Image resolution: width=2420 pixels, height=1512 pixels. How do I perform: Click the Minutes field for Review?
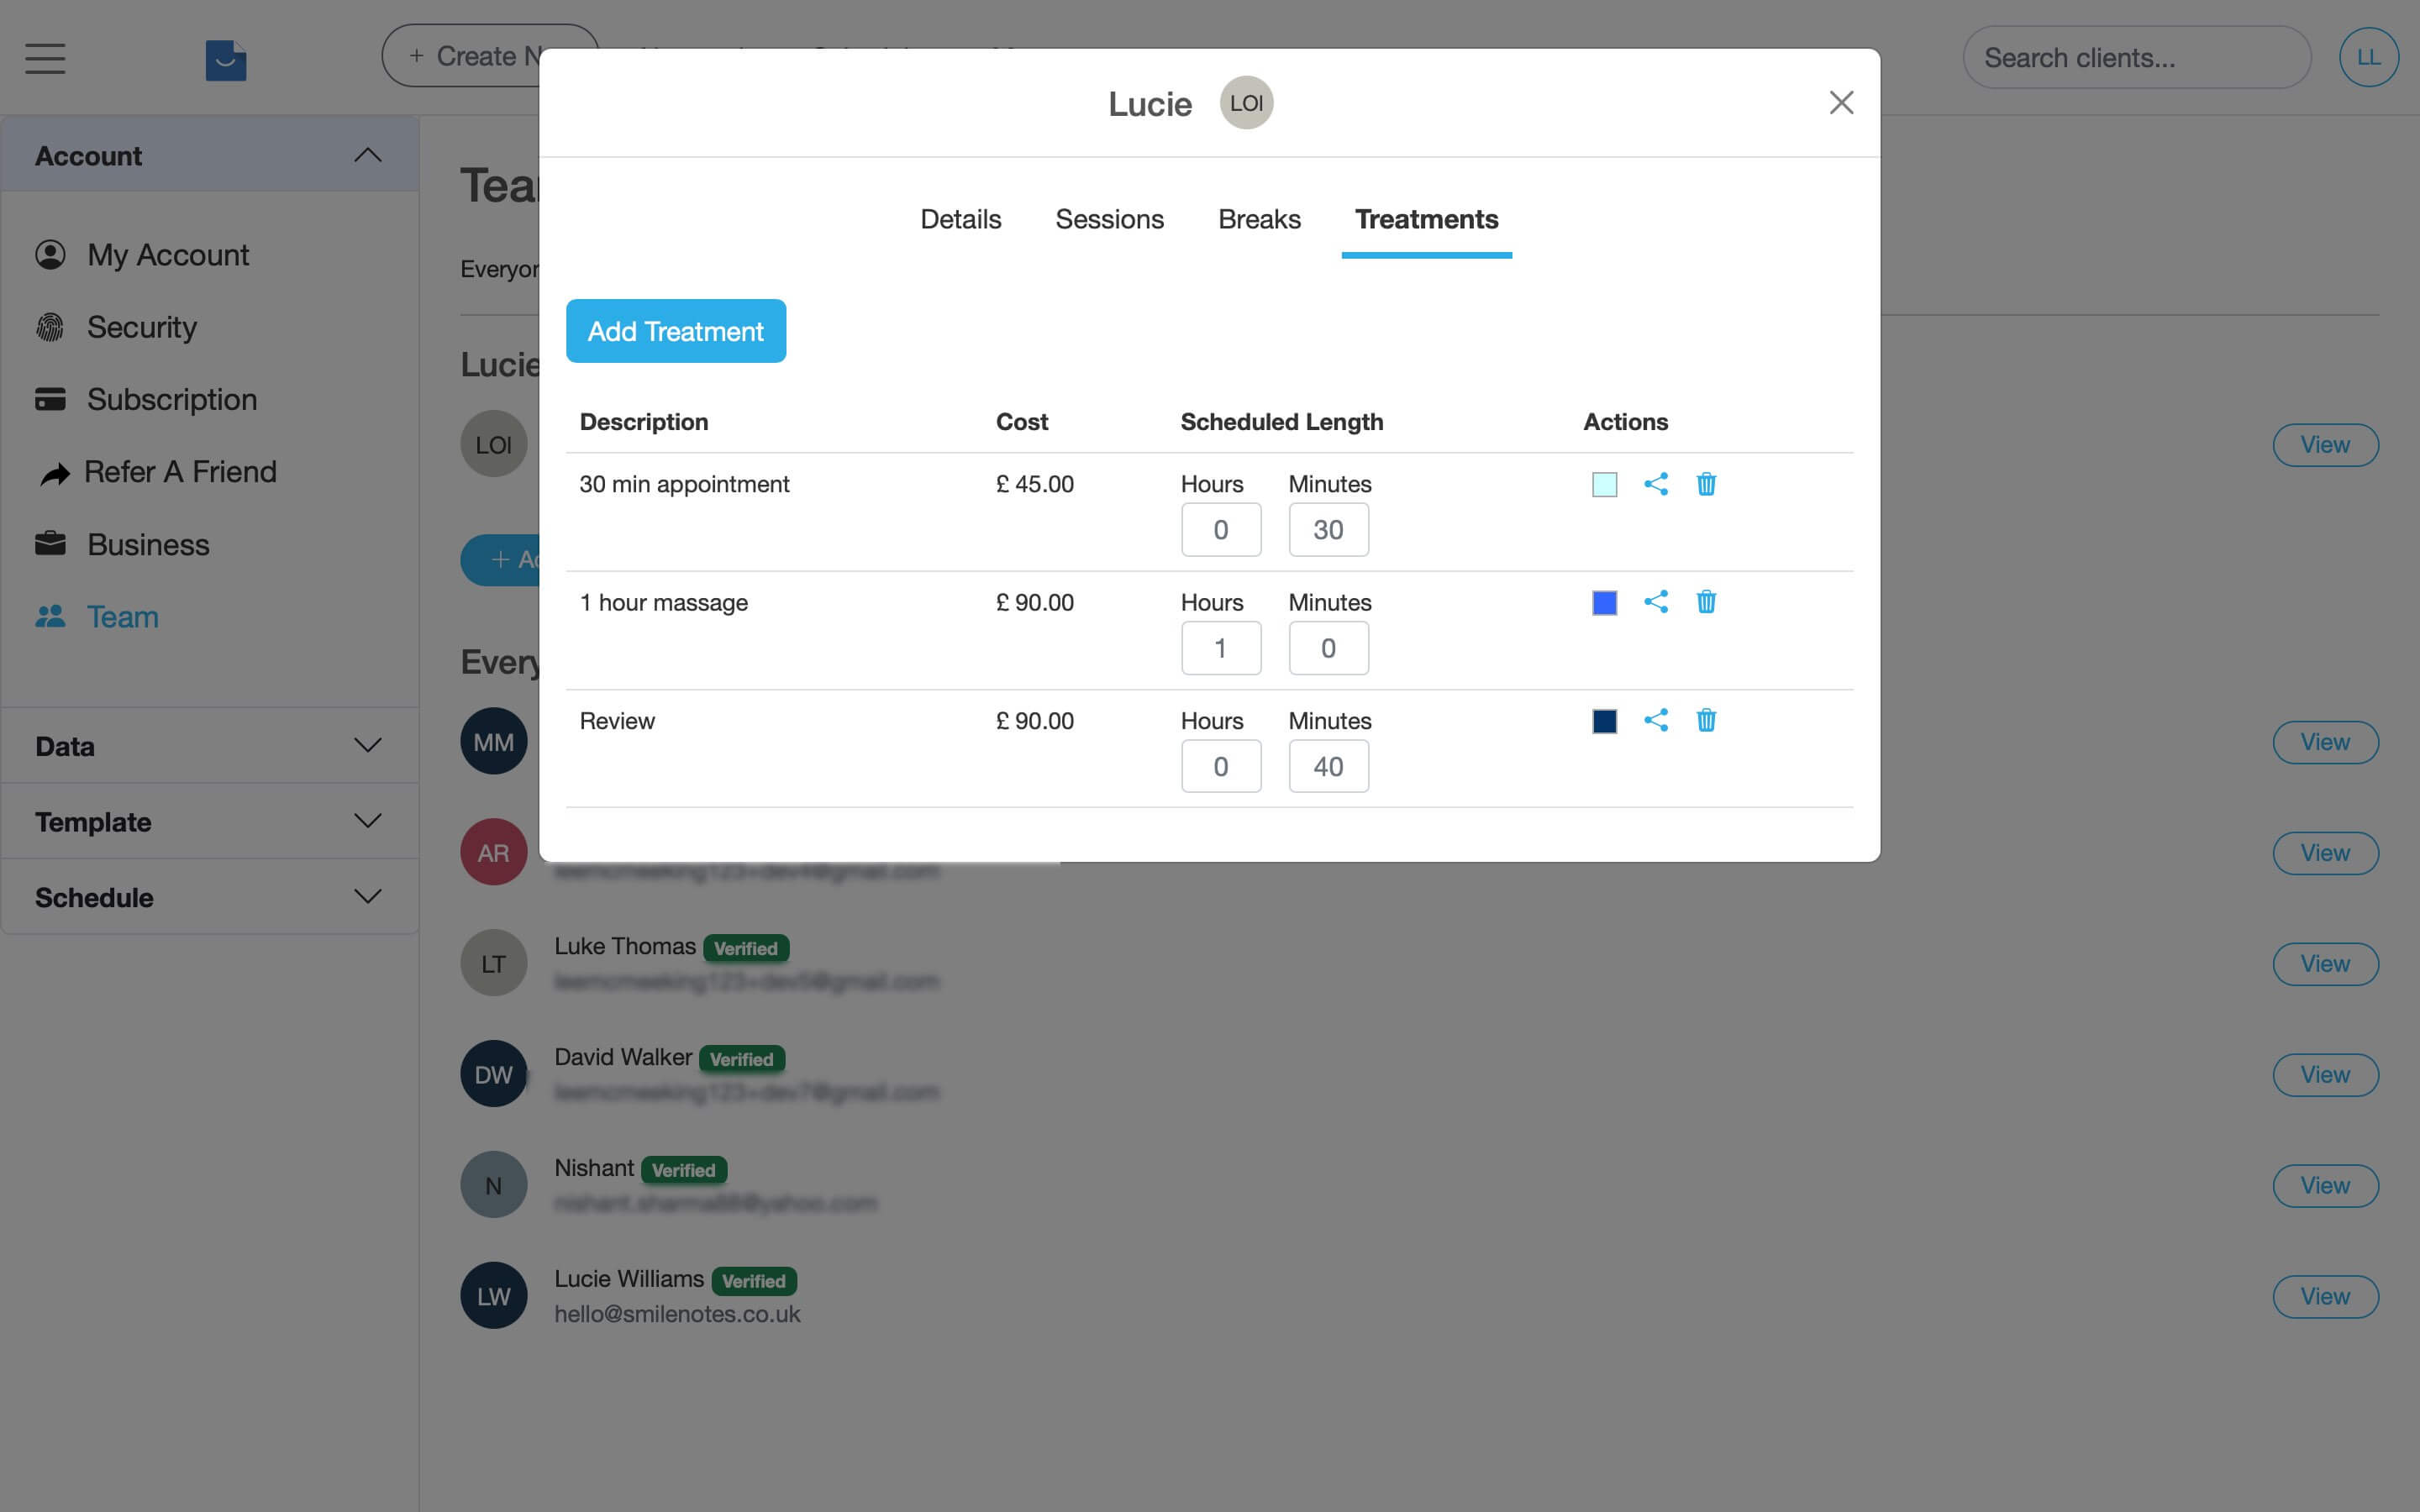coord(1328,765)
